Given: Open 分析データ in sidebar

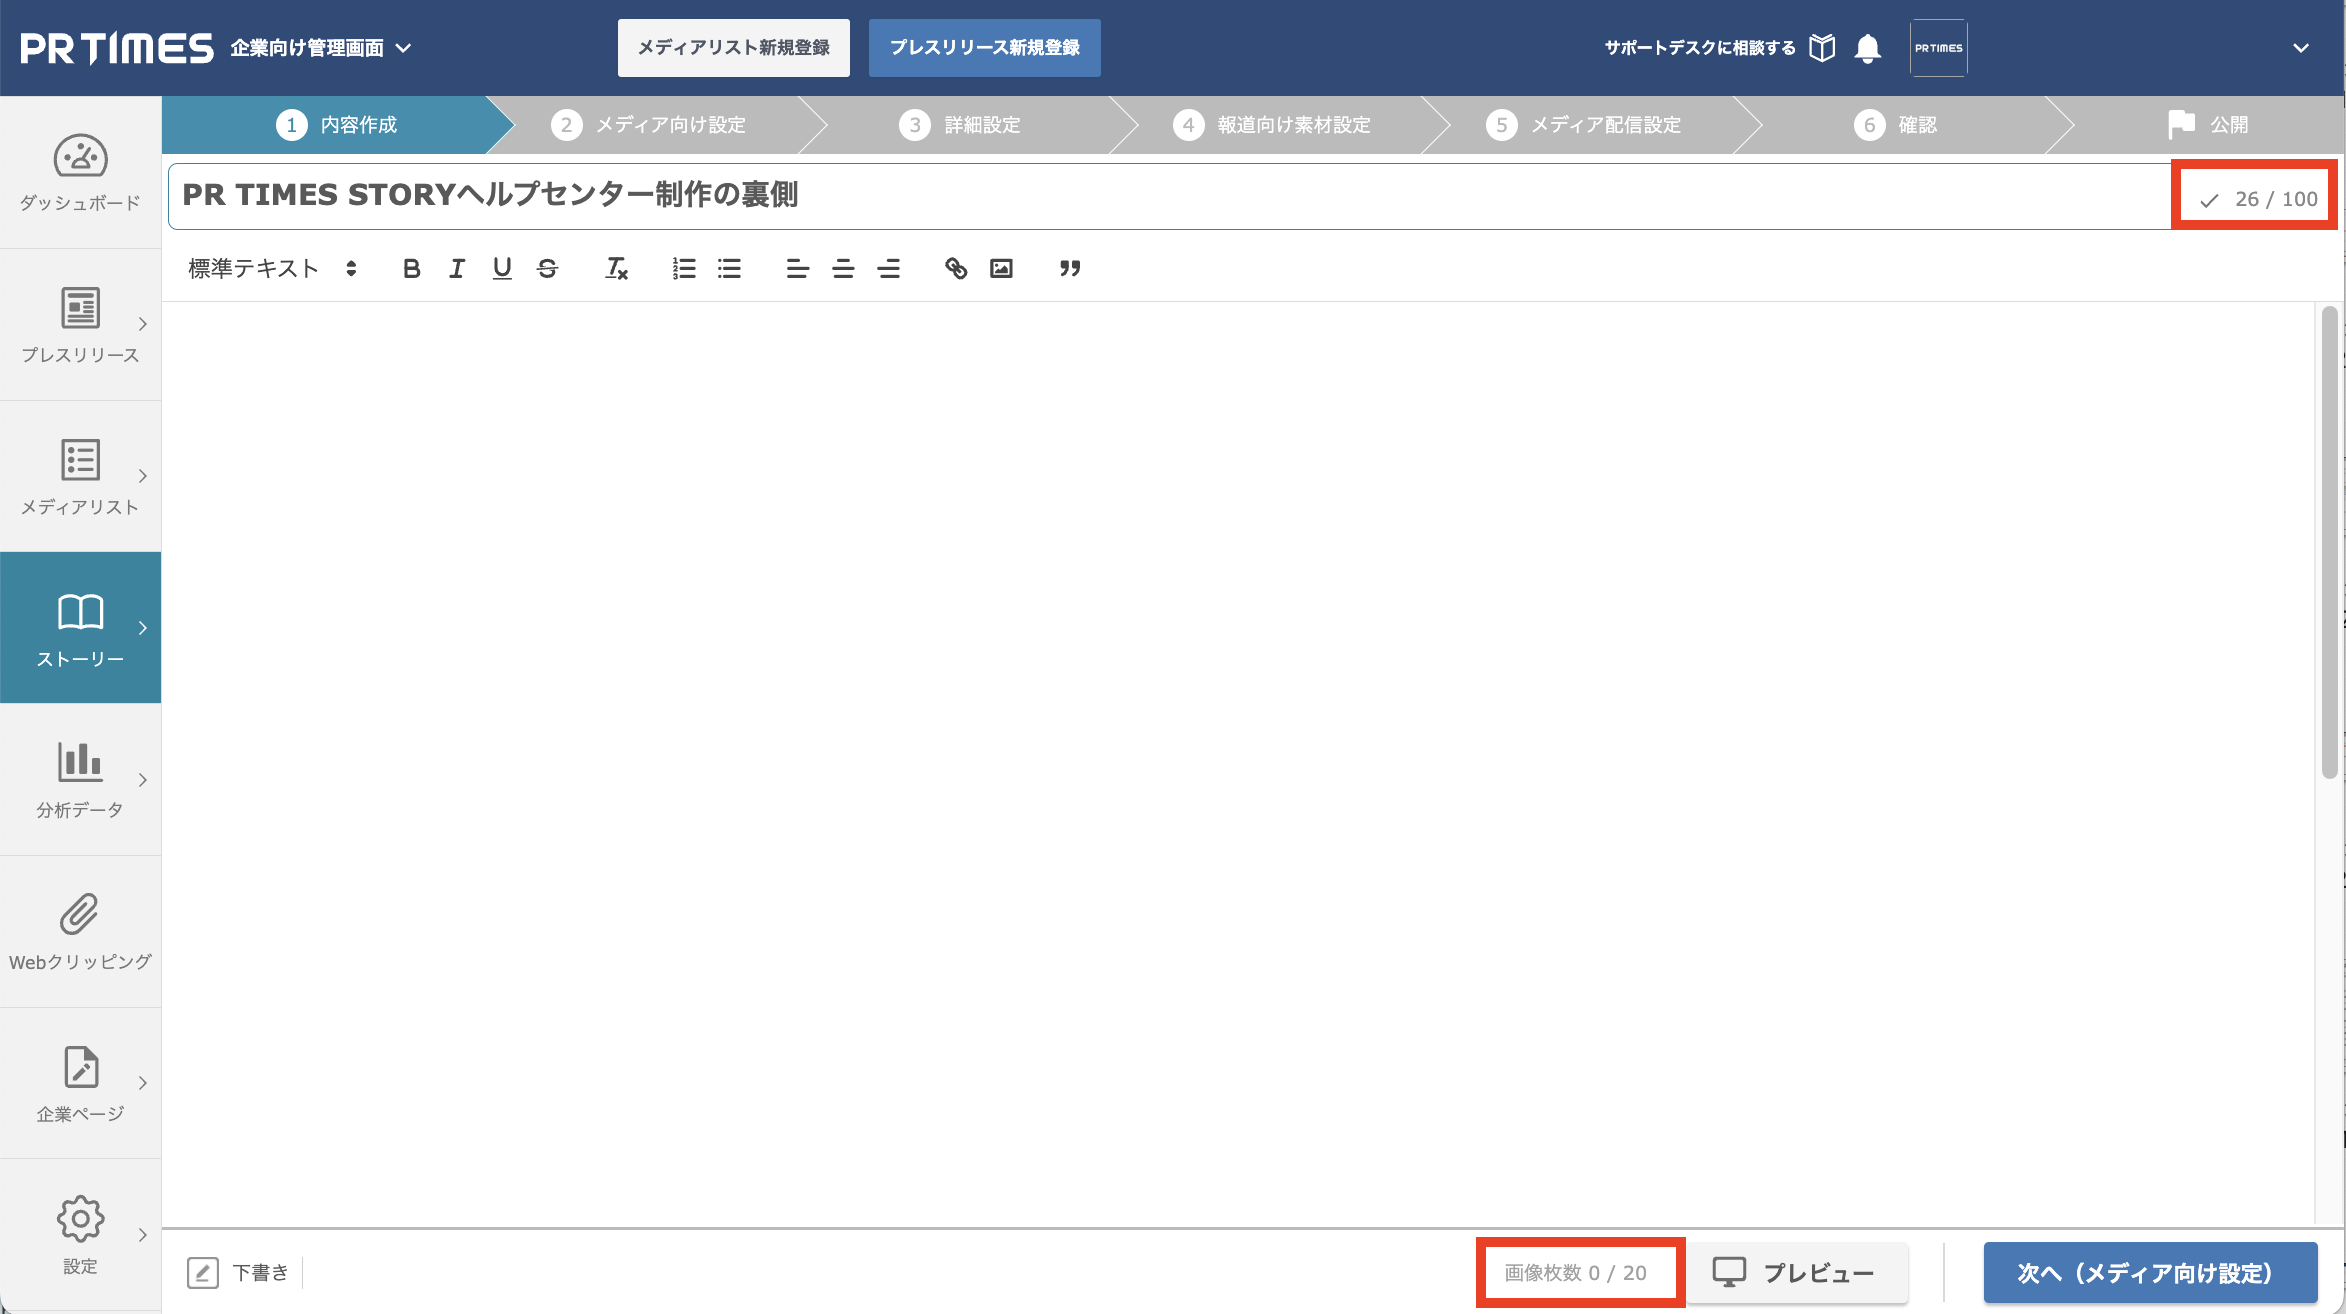Looking at the screenshot, I should point(80,780).
